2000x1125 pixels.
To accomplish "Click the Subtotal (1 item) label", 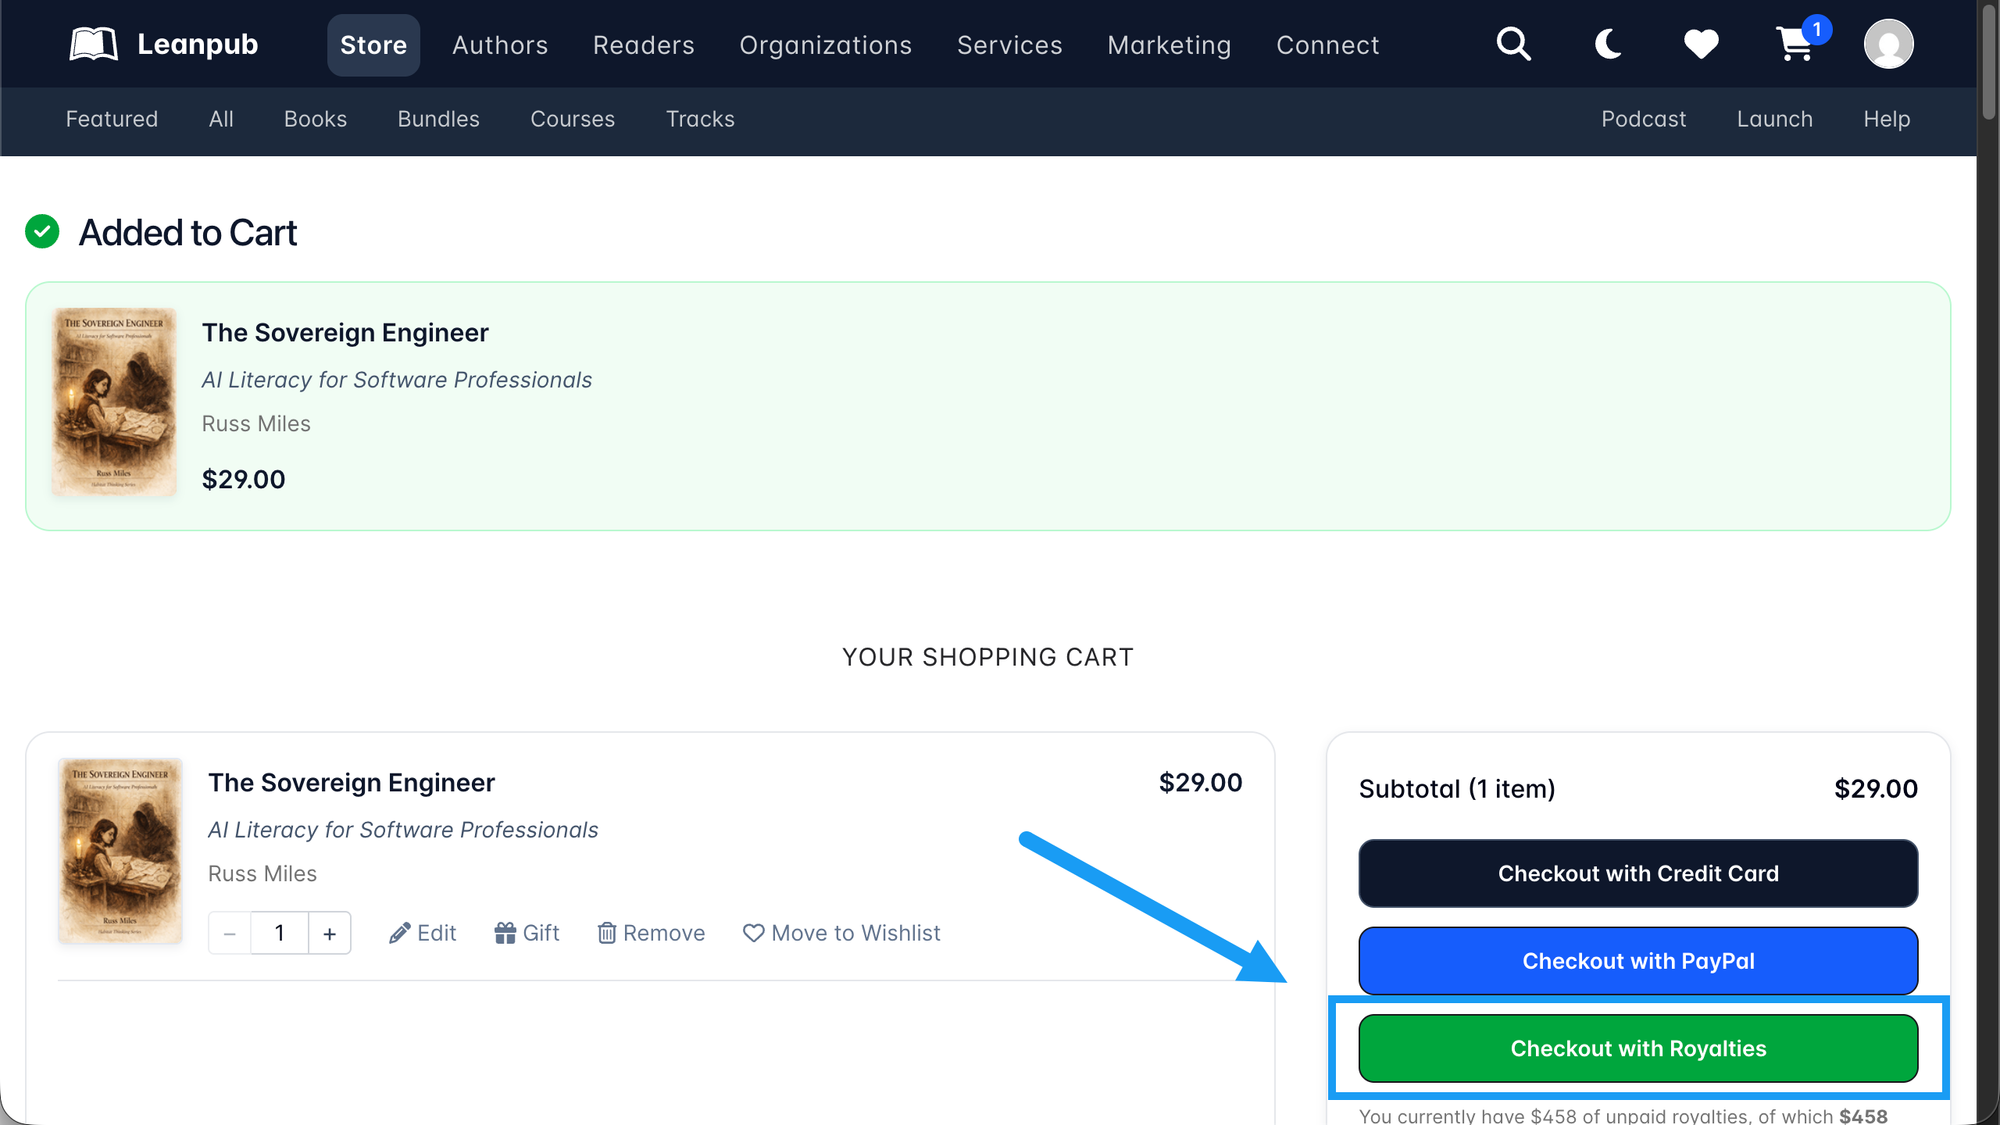I will pos(1457,789).
